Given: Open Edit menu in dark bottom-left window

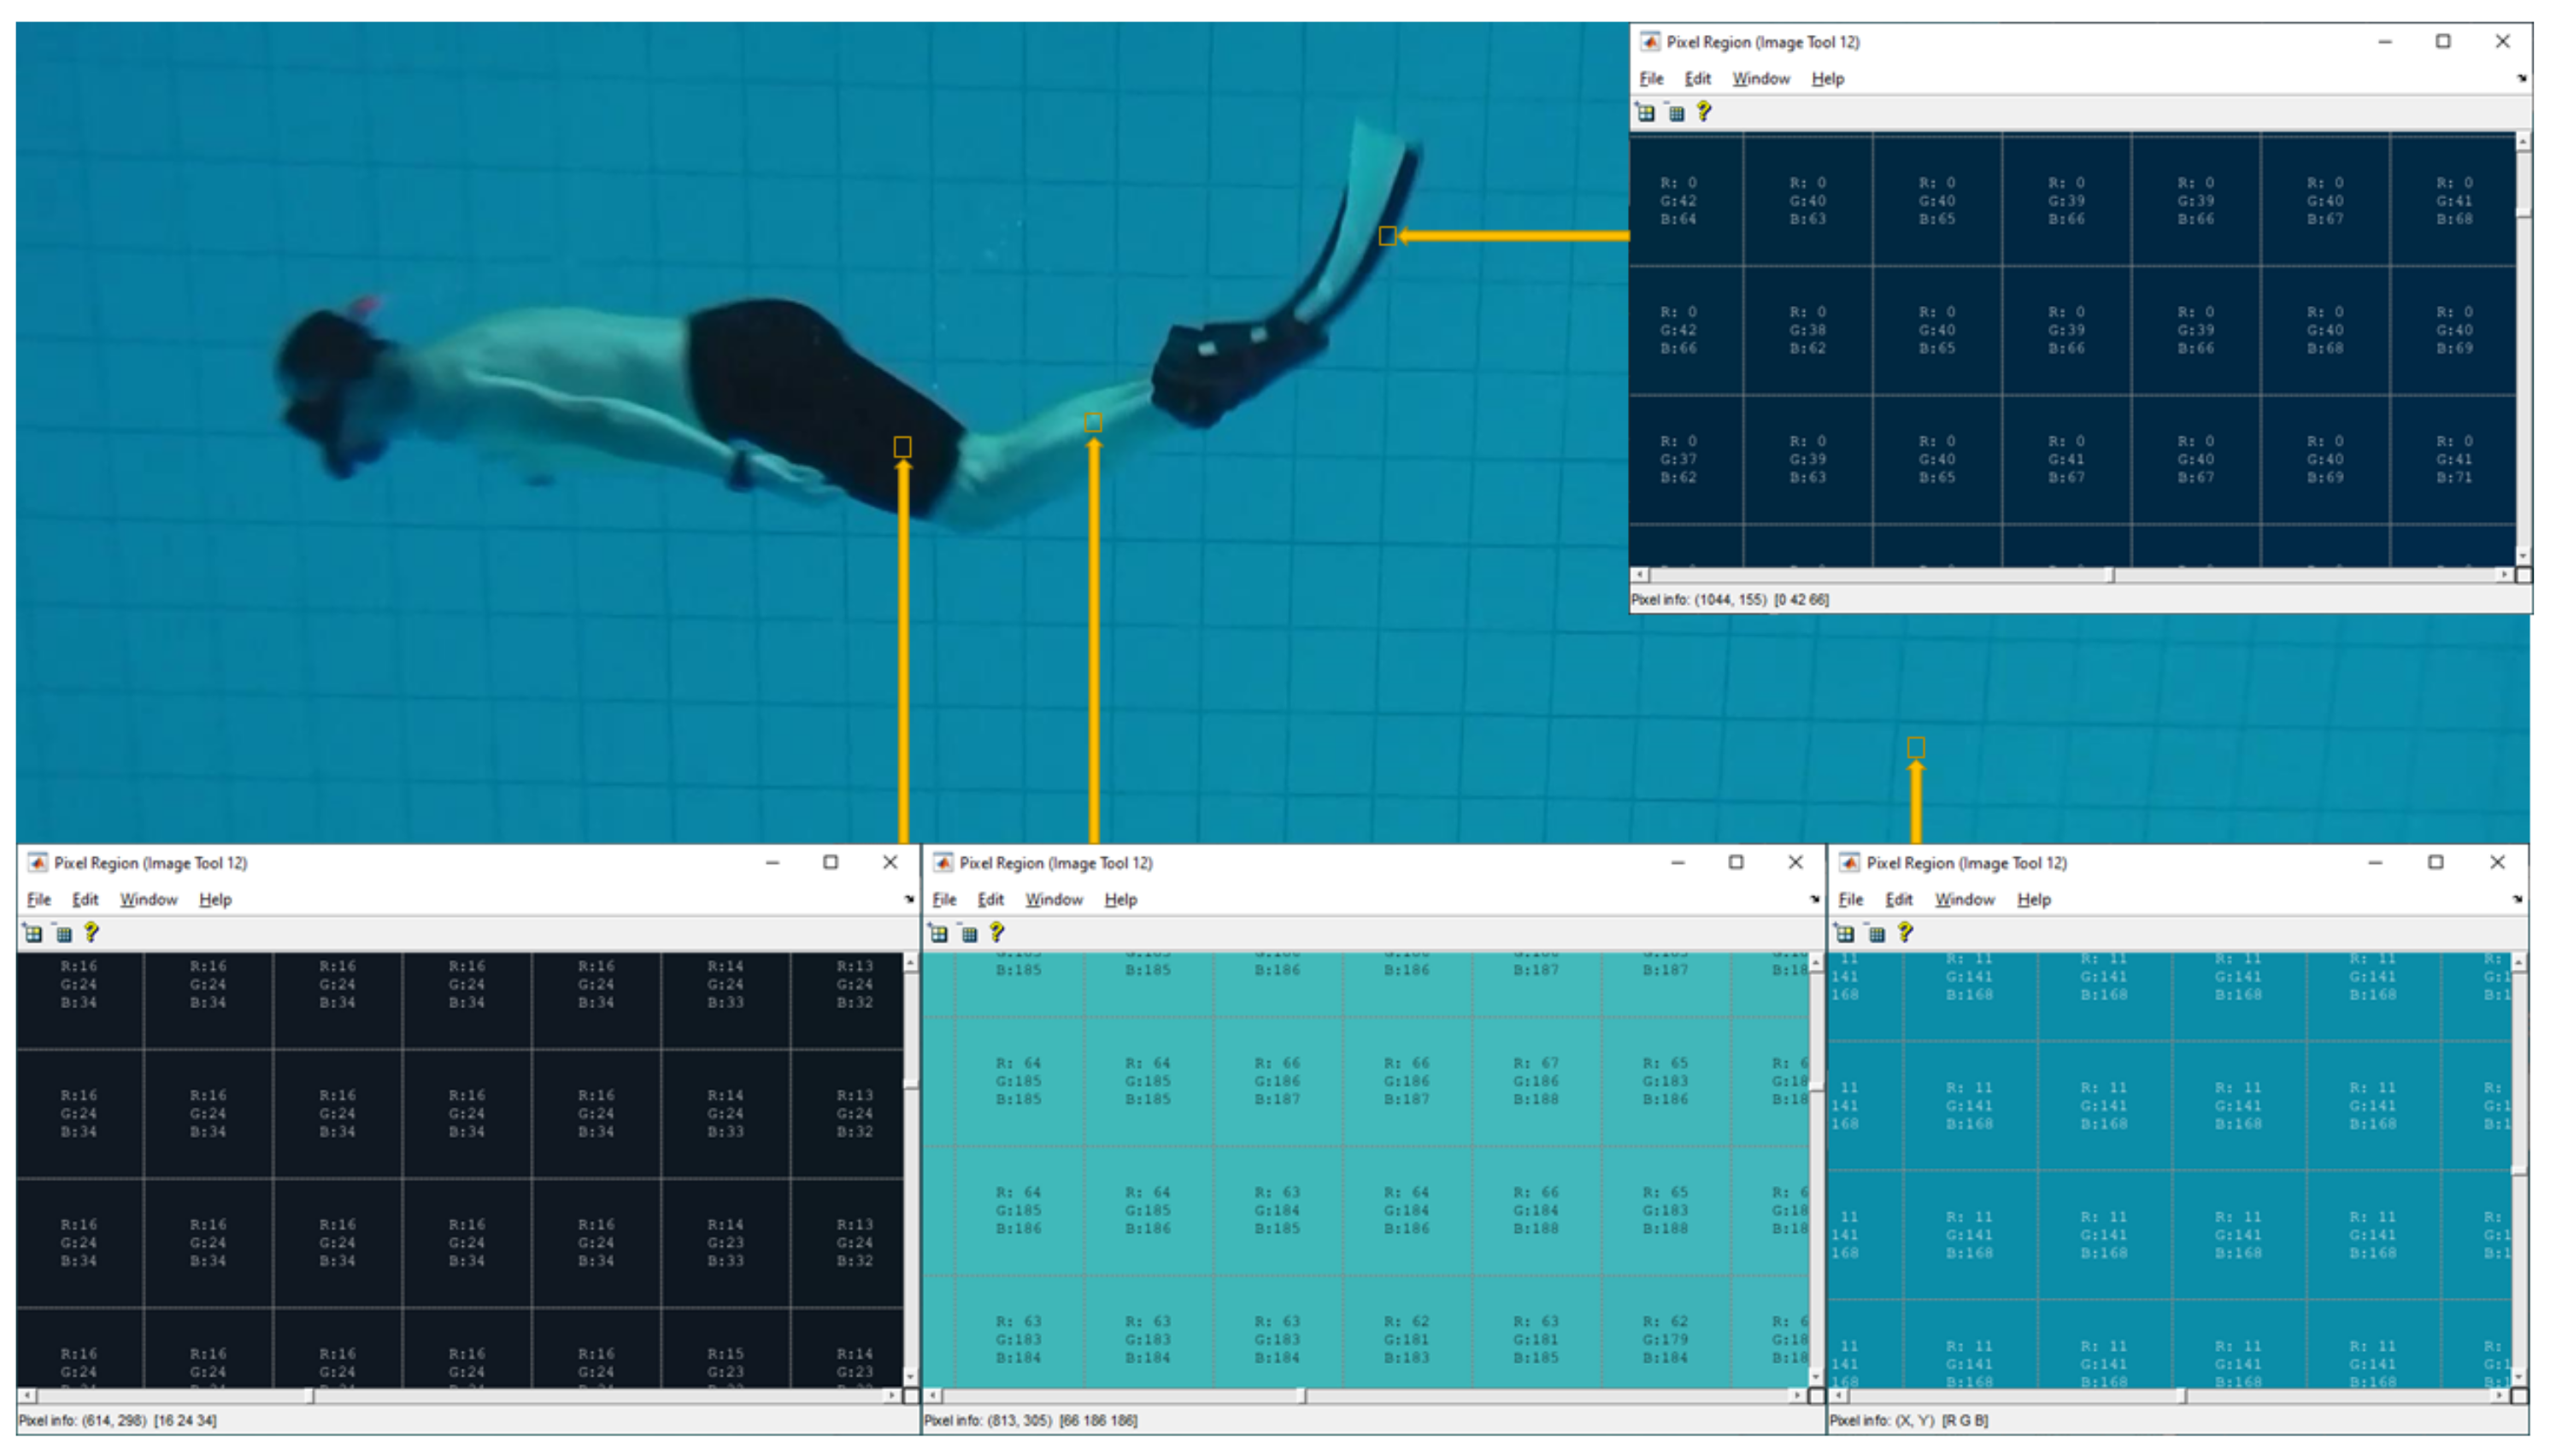Looking at the screenshot, I should pyautogui.click(x=85, y=900).
